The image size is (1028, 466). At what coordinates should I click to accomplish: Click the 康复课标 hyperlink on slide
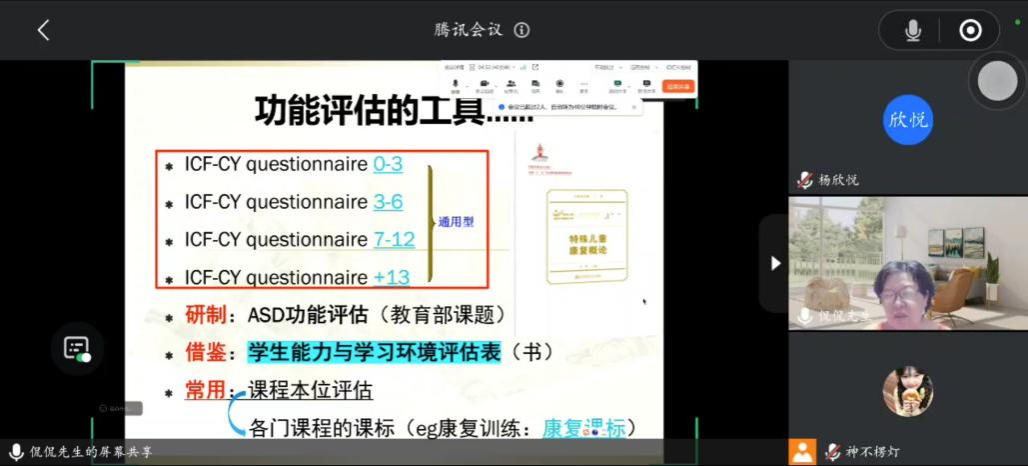[x=584, y=428]
